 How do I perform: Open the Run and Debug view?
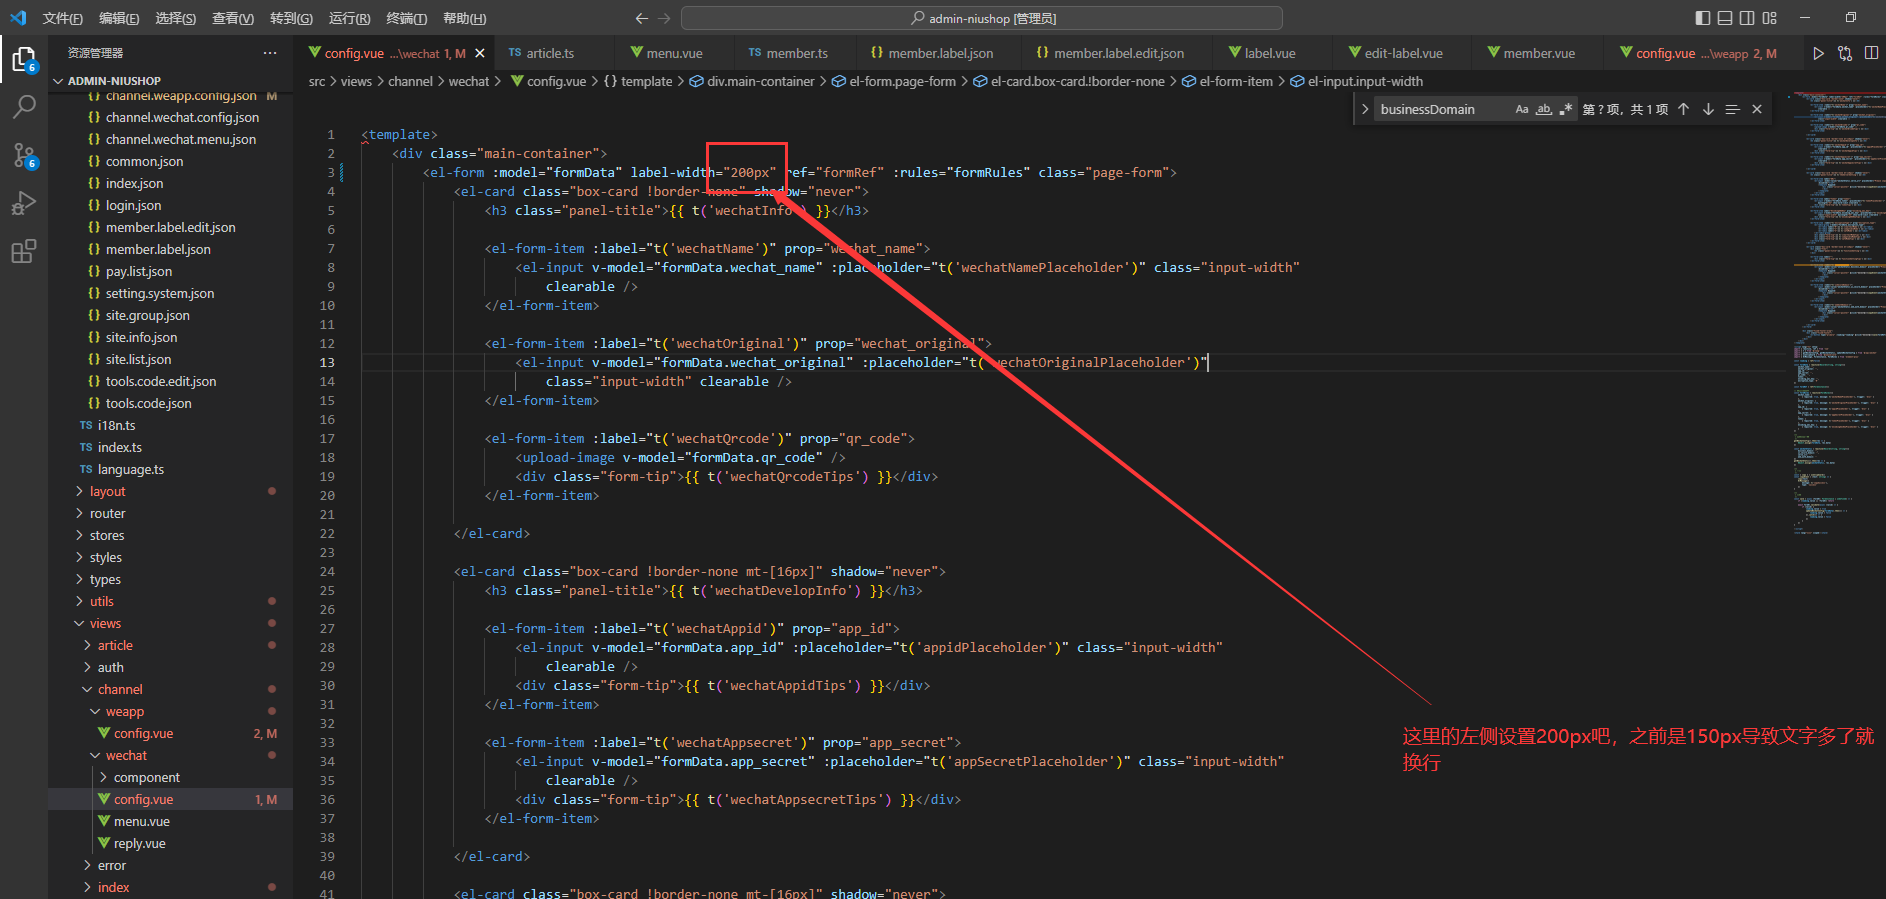point(24,203)
